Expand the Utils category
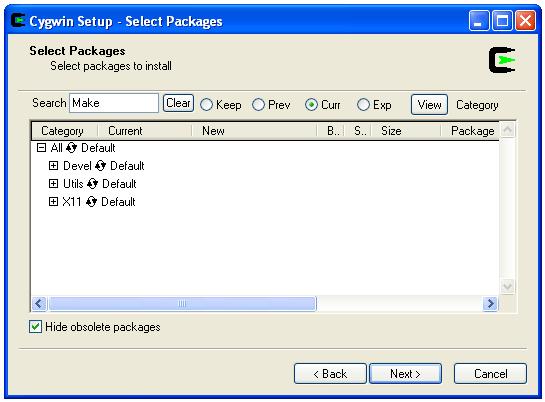 coord(53,183)
